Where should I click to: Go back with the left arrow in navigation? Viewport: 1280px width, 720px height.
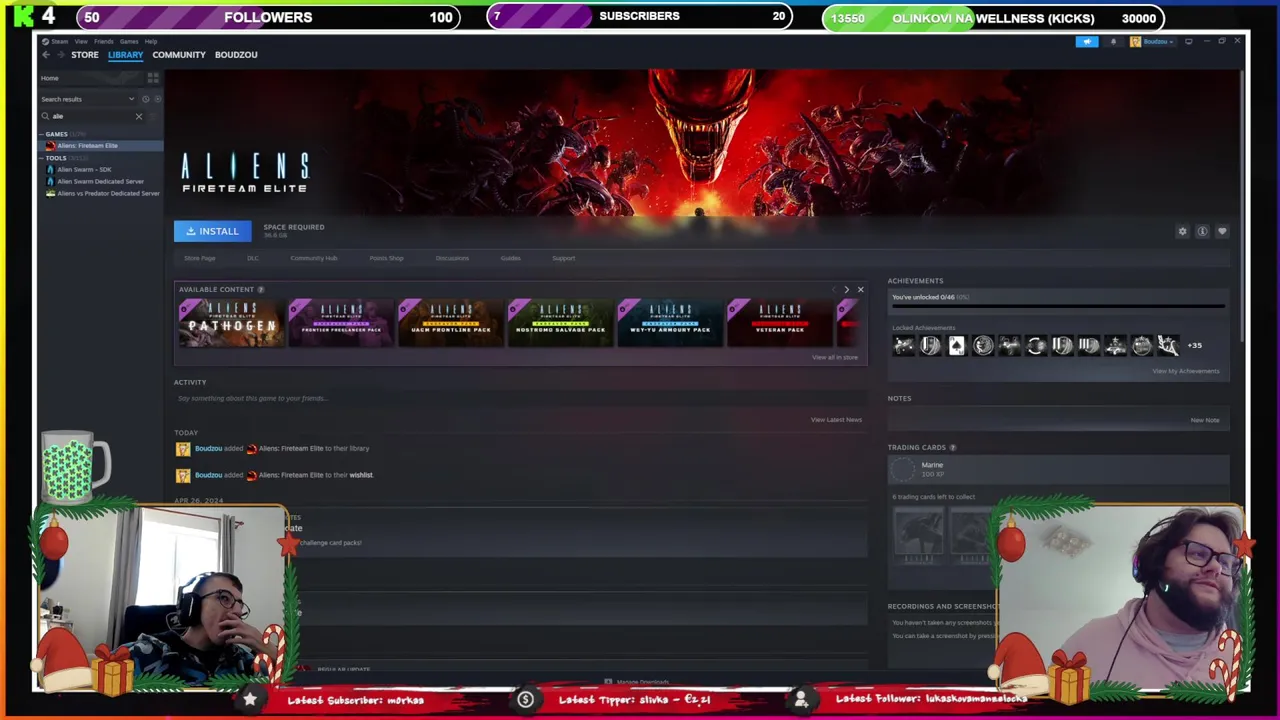46,55
